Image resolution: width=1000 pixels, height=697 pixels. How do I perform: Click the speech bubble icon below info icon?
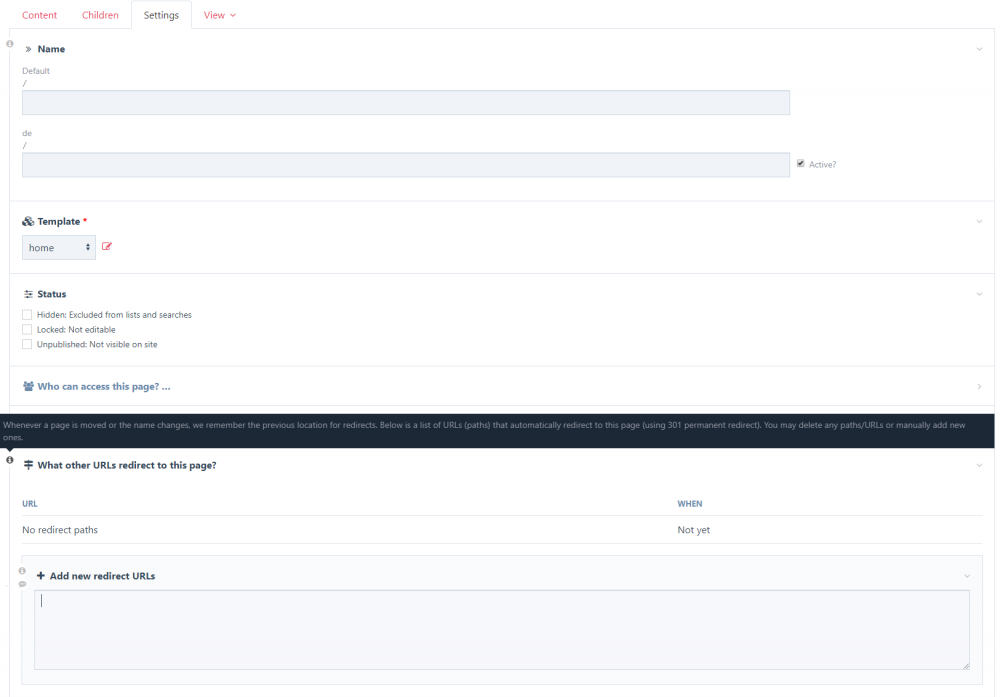pos(21,584)
